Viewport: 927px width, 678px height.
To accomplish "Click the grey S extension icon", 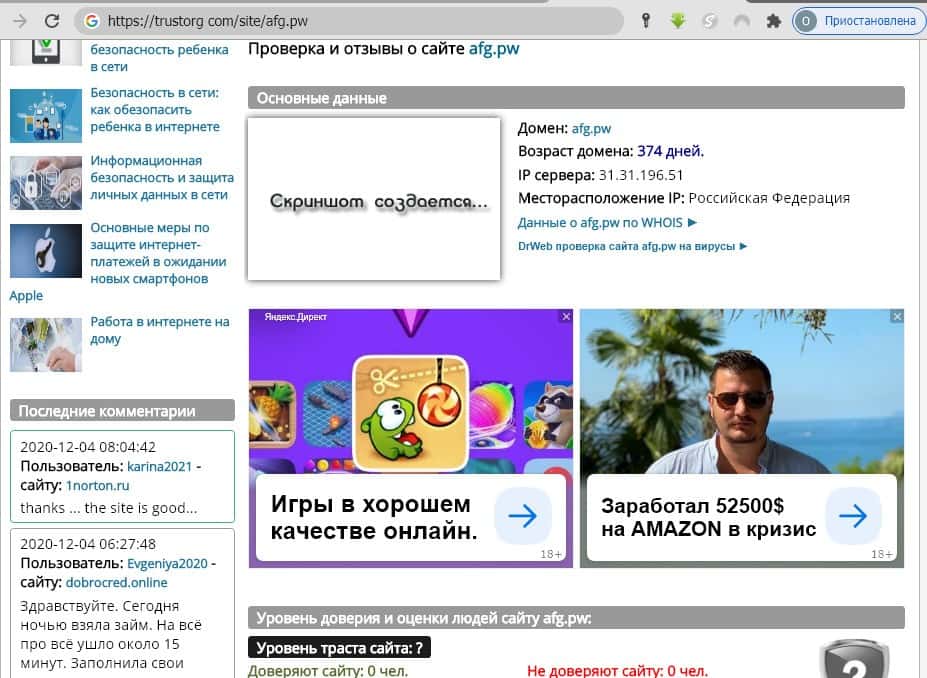I will [709, 21].
